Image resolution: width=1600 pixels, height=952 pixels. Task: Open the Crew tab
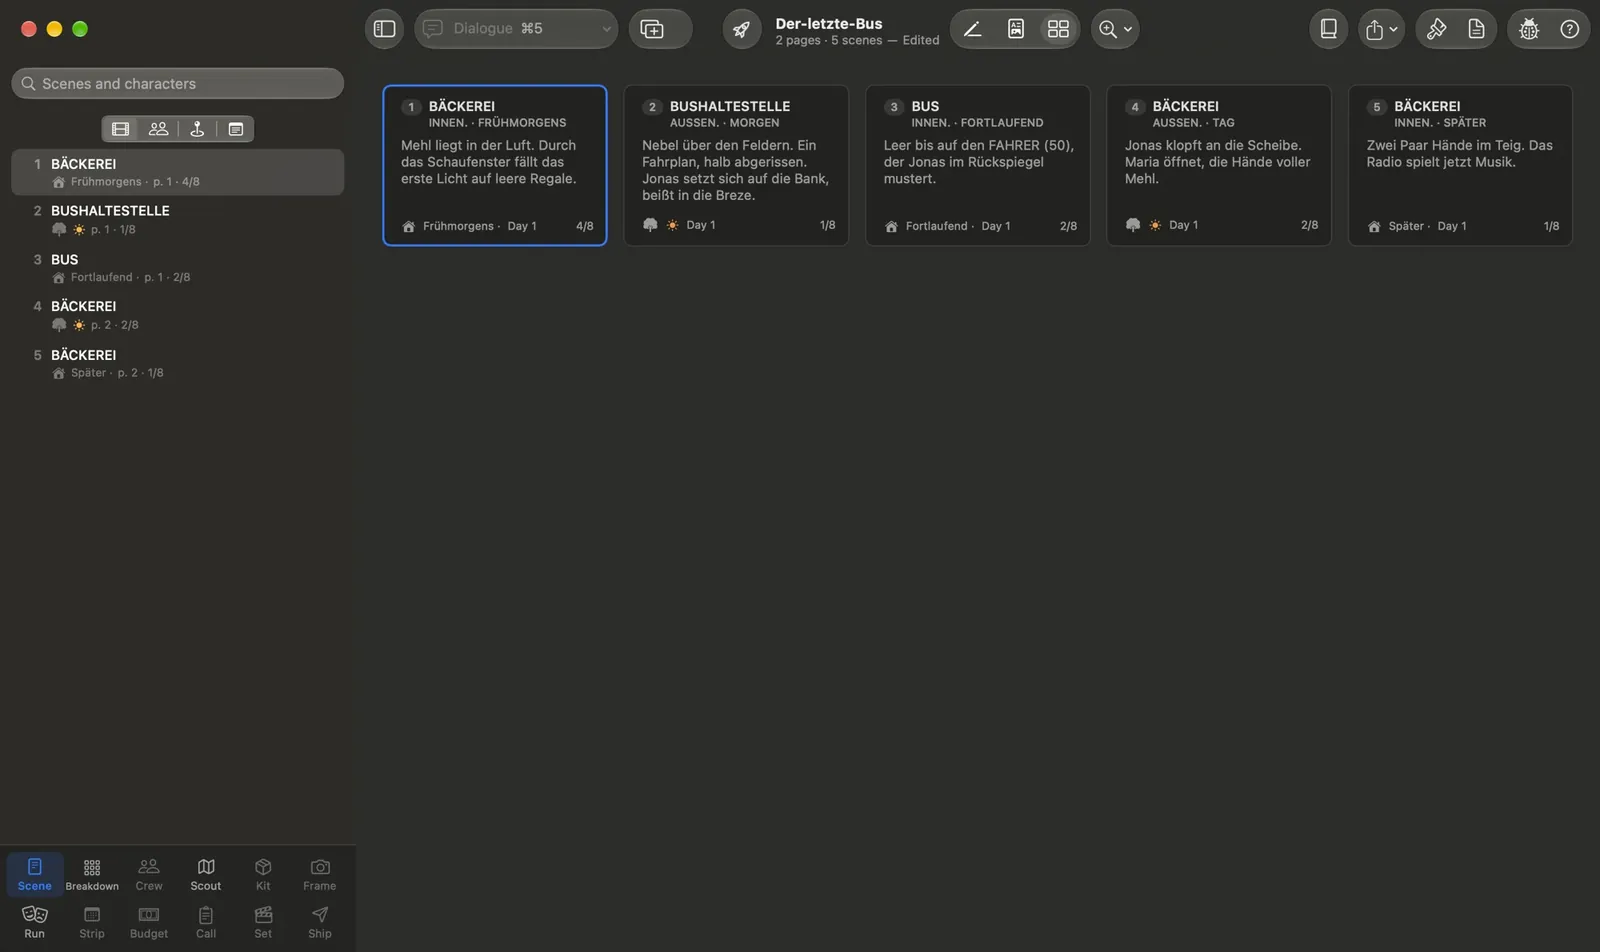[149, 874]
